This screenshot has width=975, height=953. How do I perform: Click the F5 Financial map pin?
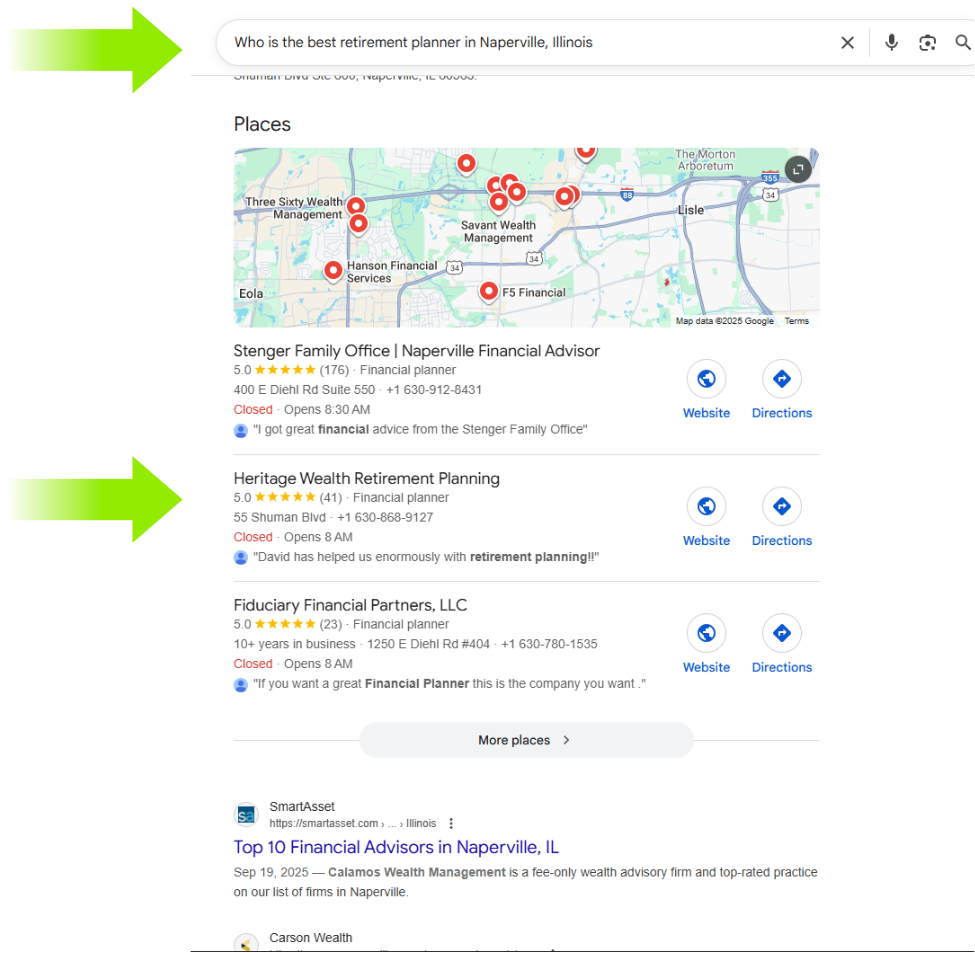pos(489,292)
